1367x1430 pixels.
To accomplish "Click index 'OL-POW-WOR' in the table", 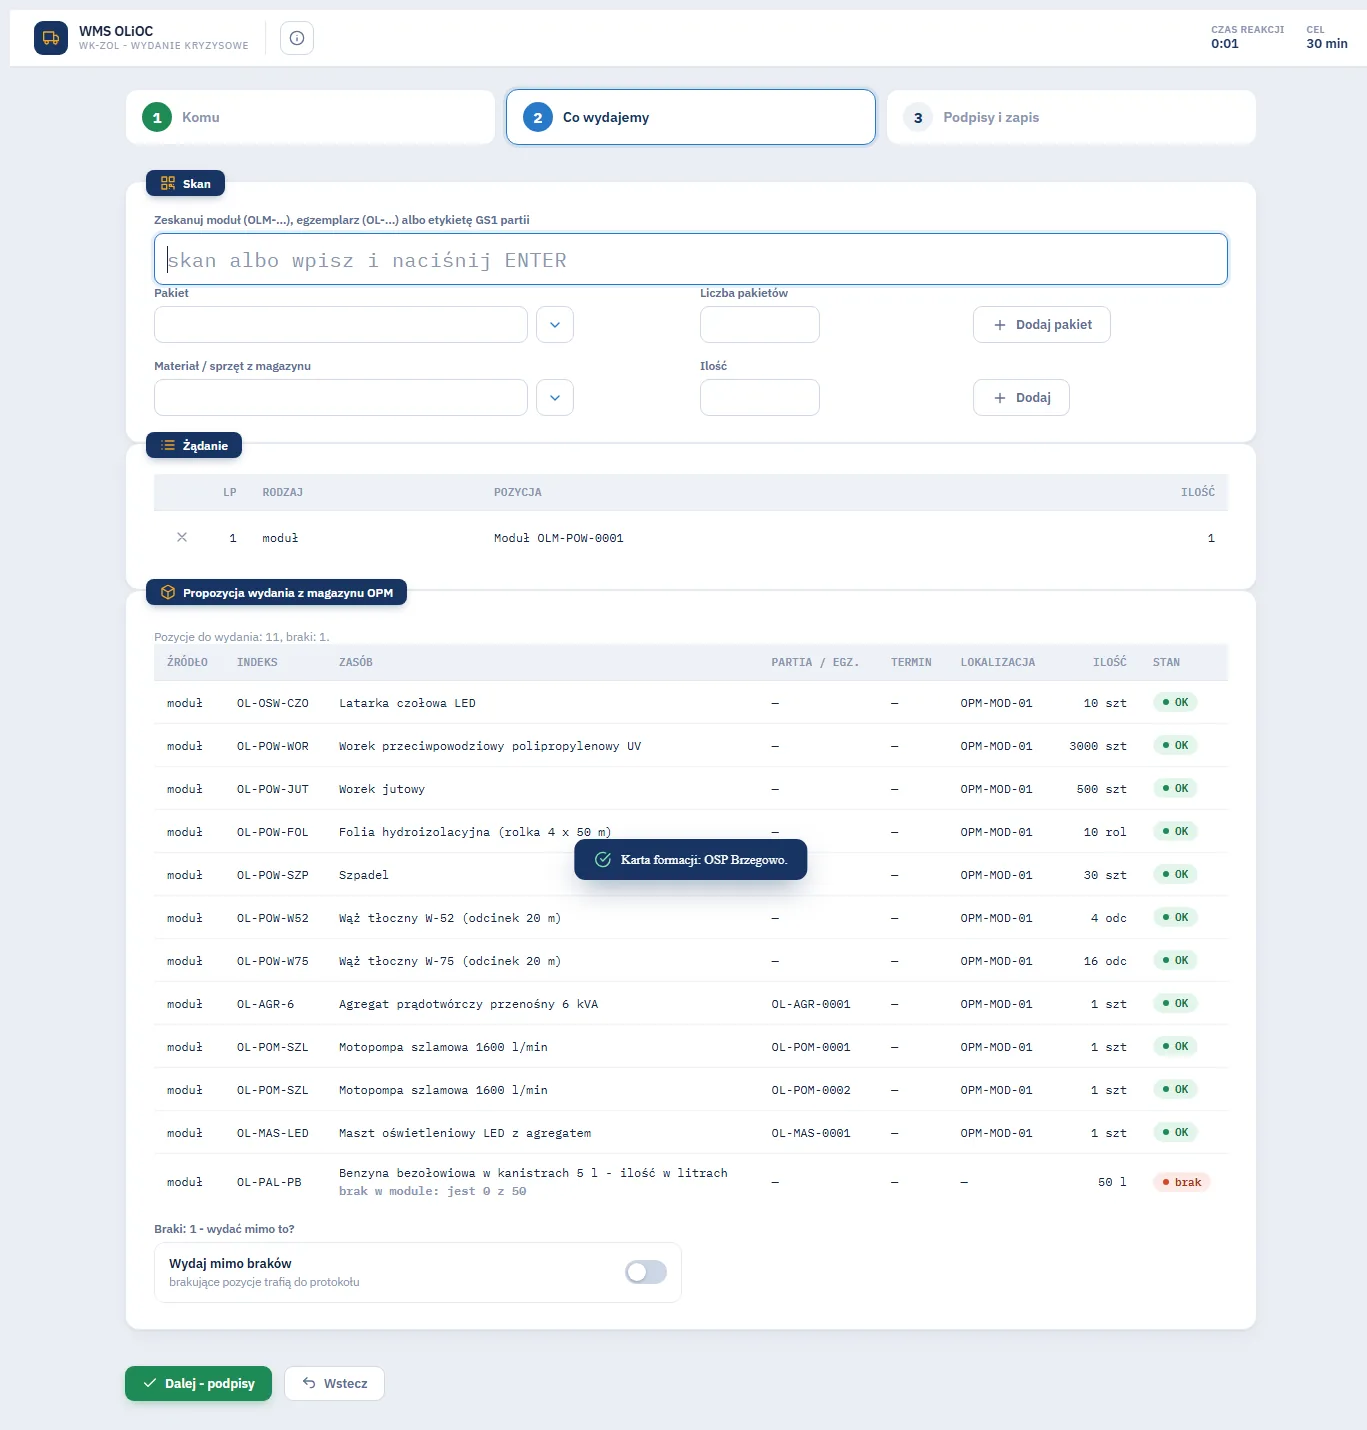I will [273, 746].
